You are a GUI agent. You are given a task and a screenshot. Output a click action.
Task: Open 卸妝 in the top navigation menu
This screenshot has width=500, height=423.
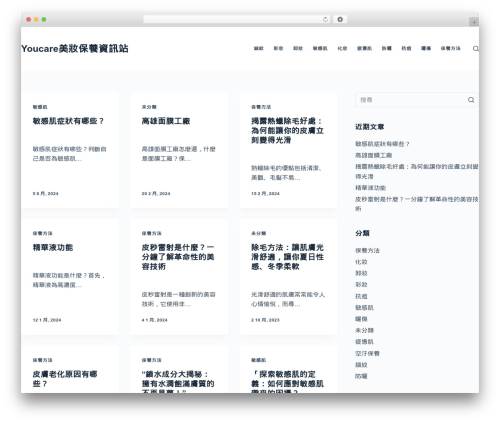point(298,49)
